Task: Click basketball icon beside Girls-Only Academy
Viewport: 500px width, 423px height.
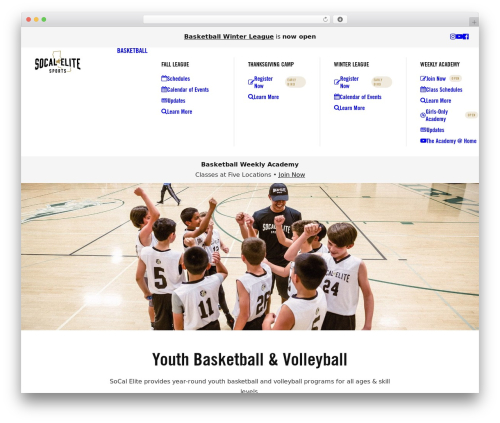Action: pos(423,115)
